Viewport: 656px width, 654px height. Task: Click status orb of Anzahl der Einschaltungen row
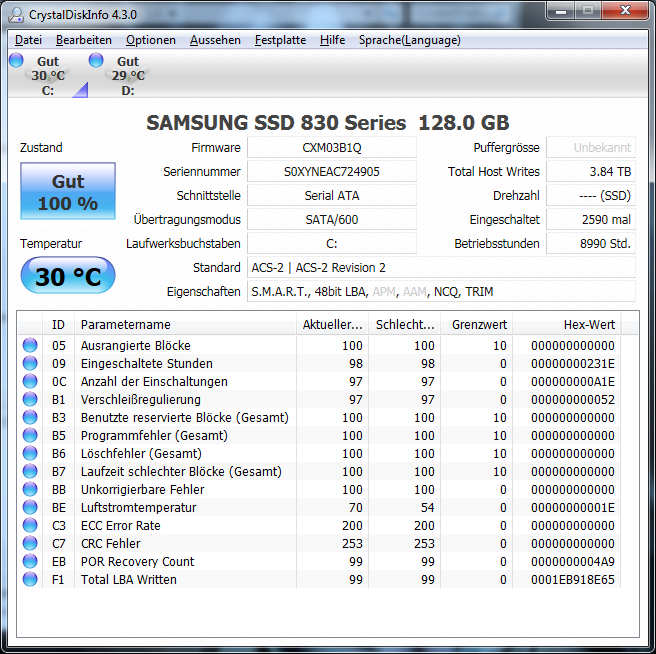click(30, 381)
